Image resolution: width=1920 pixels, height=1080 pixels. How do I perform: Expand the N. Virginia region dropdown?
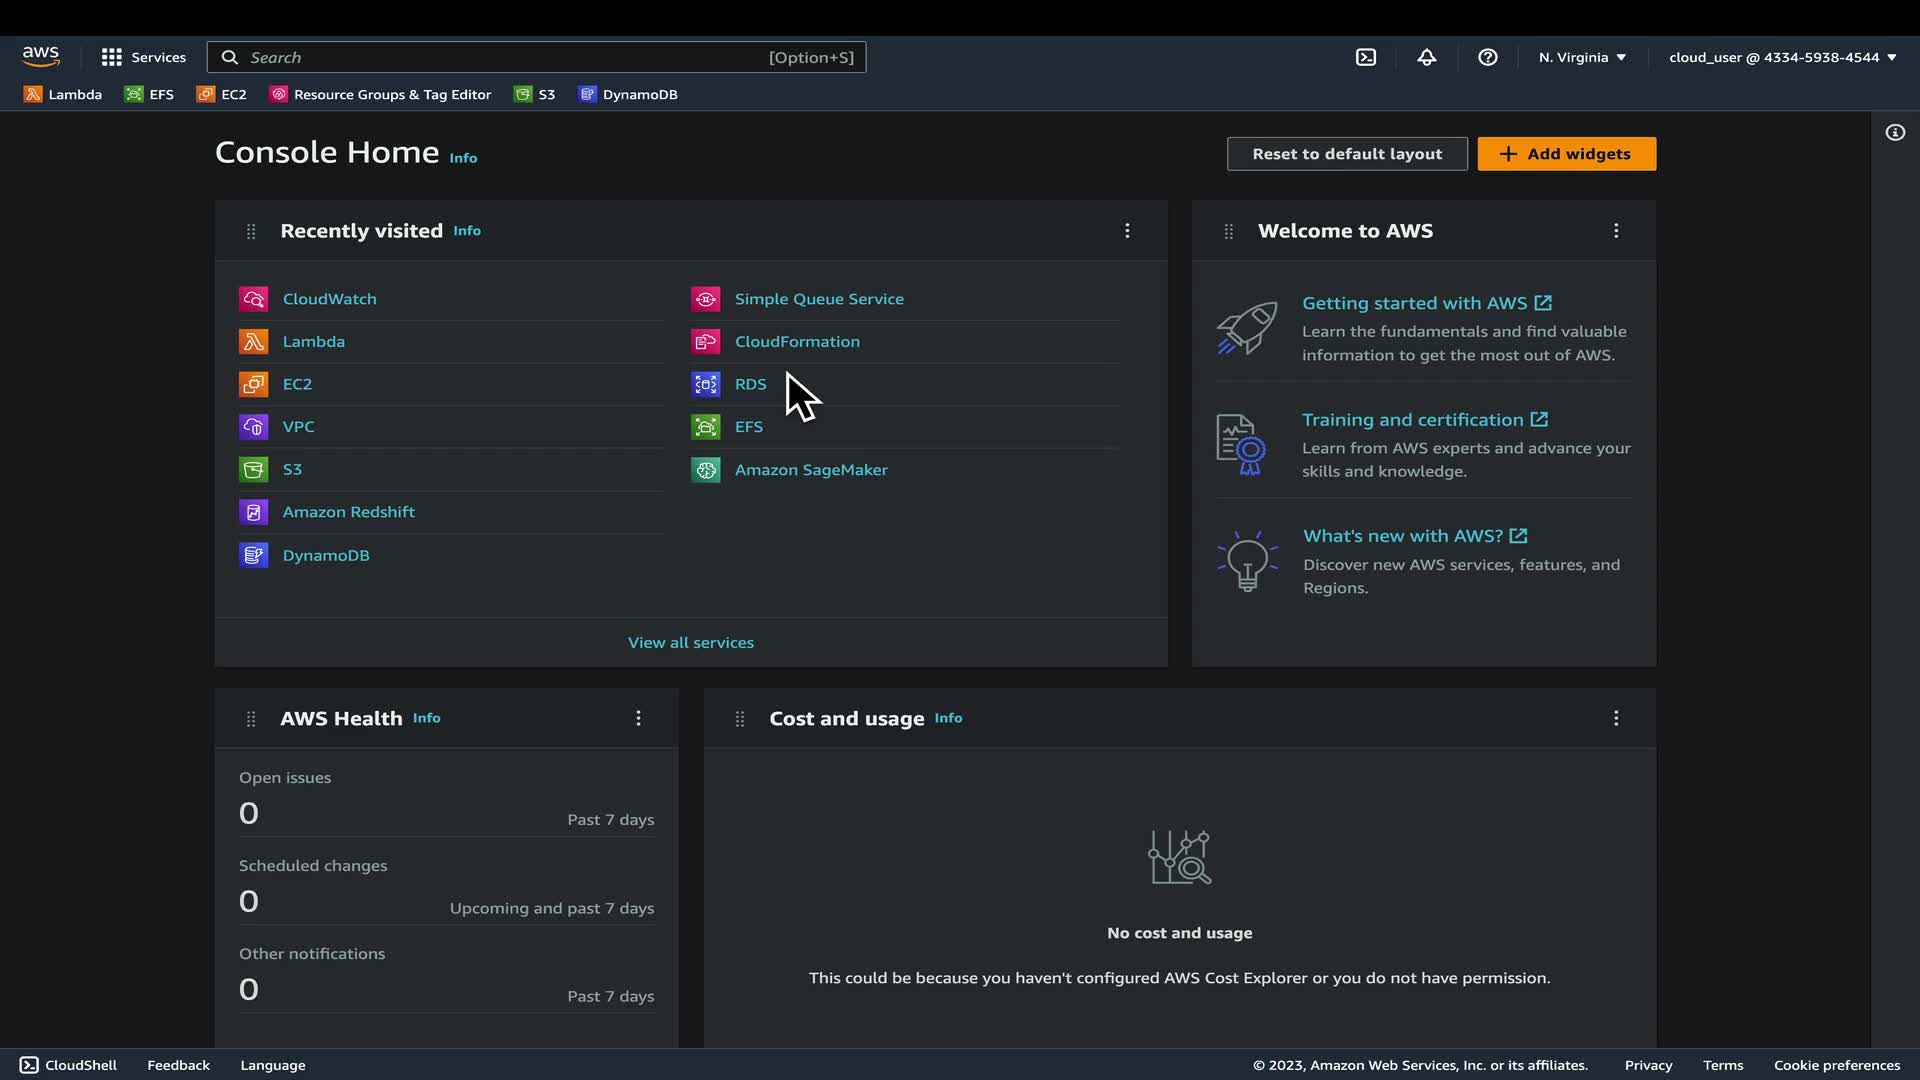(x=1582, y=57)
